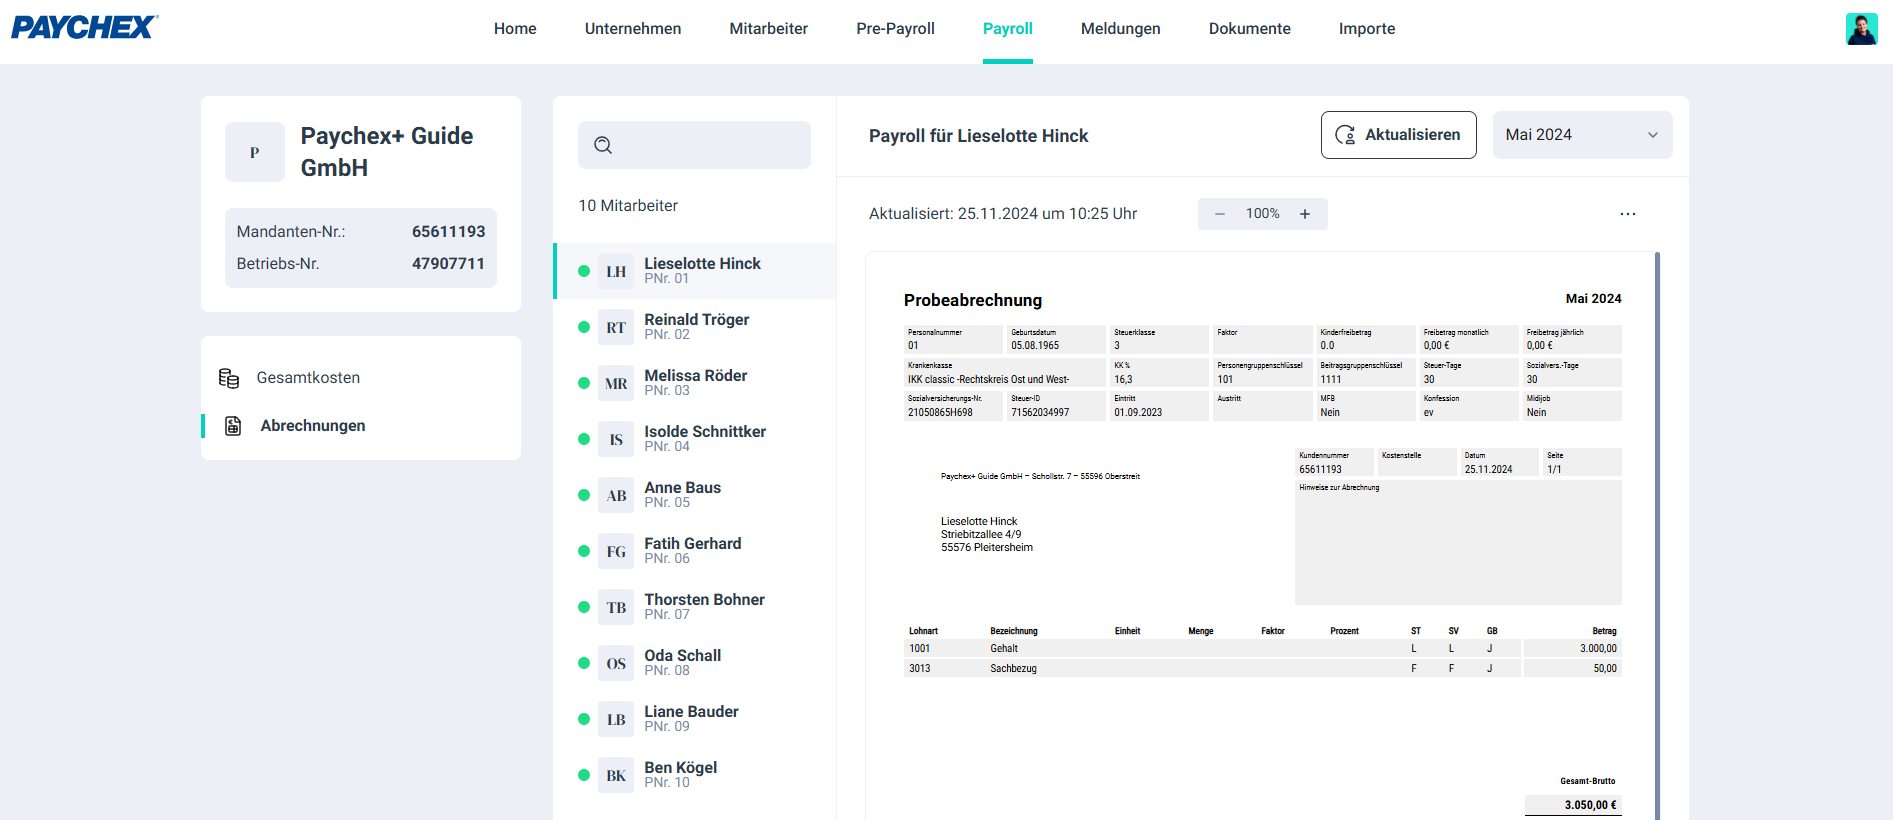Viewport: 1893px width, 820px height.
Task: Select the Payroll tab
Action: click(x=1007, y=29)
